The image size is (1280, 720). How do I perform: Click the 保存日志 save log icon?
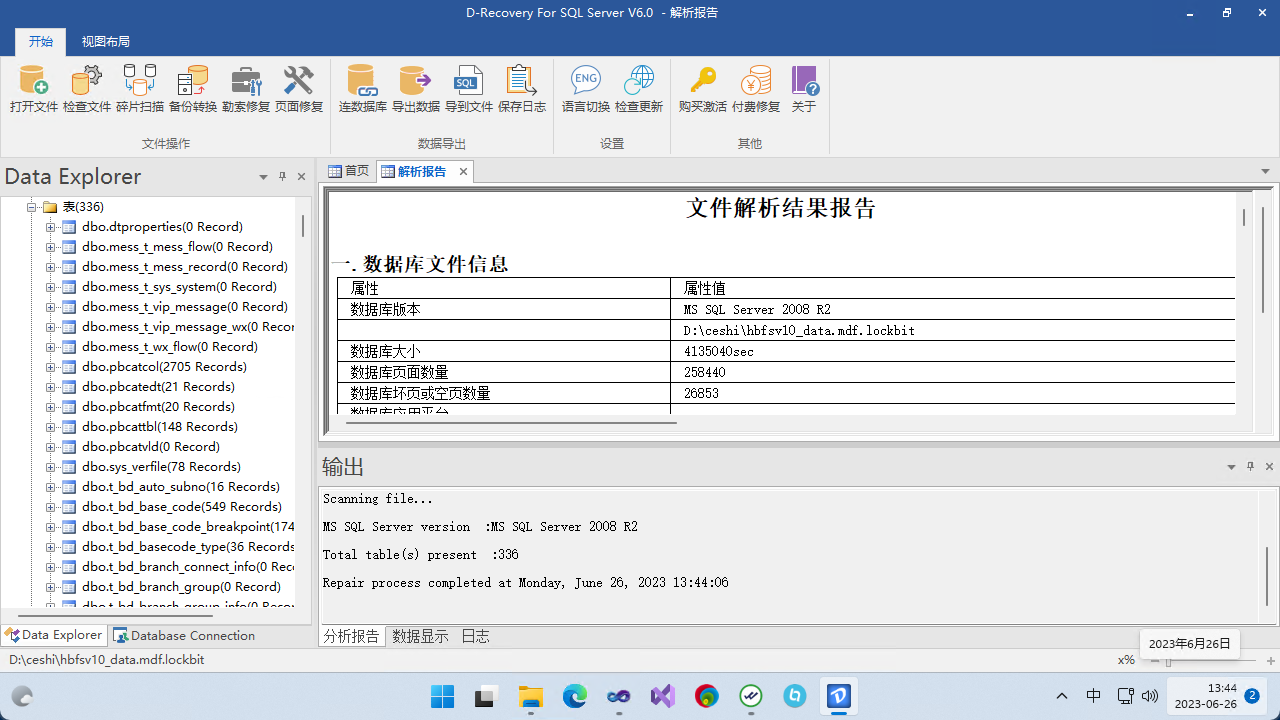(x=522, y=89)
